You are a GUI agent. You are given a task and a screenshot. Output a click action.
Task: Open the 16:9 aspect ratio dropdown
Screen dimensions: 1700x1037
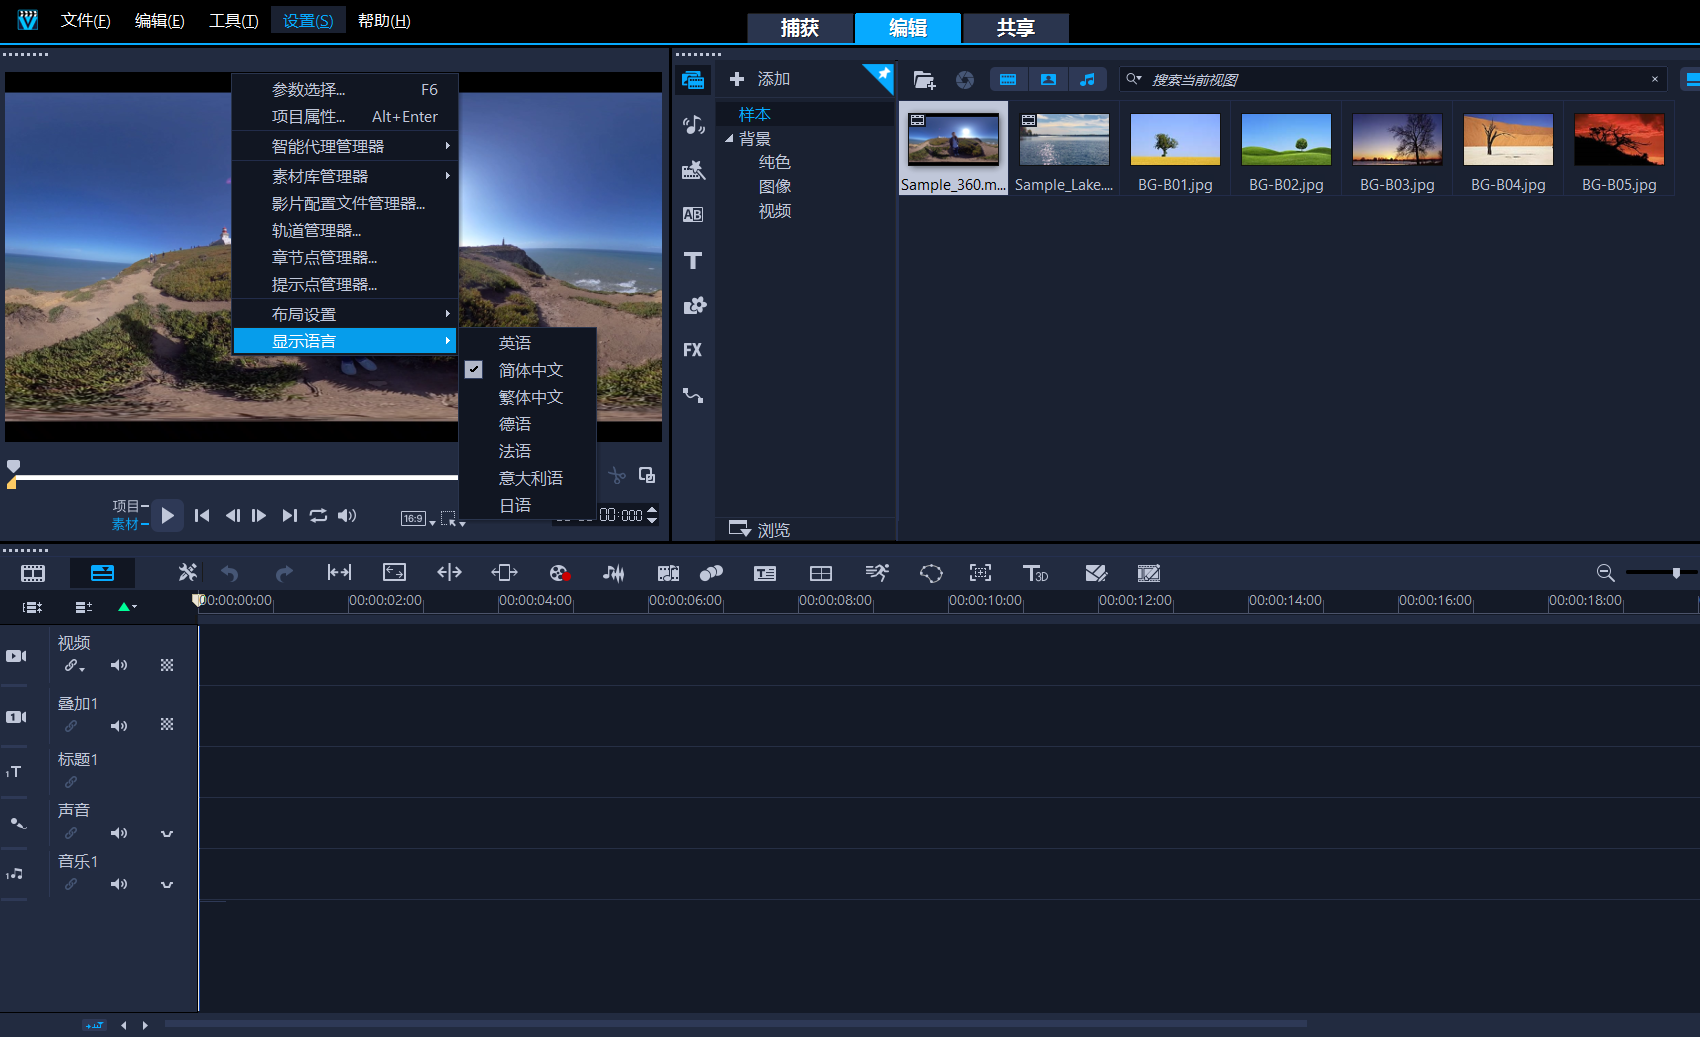tap(418, 518)
